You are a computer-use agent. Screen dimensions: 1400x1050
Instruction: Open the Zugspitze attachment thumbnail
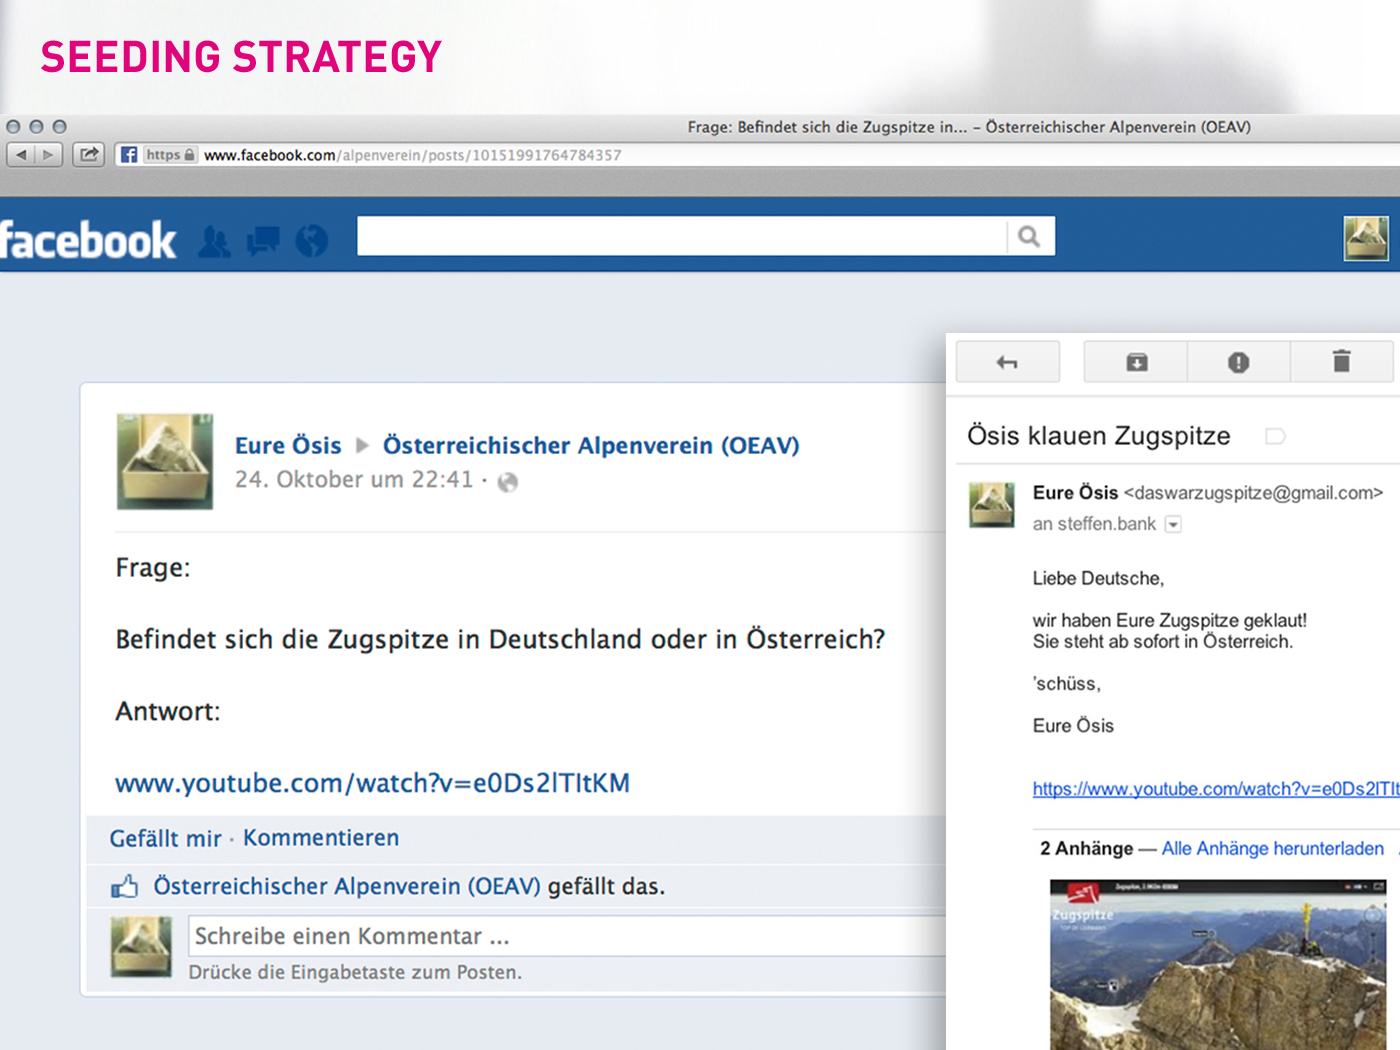pyautogui.click(x=1218, y=963)
